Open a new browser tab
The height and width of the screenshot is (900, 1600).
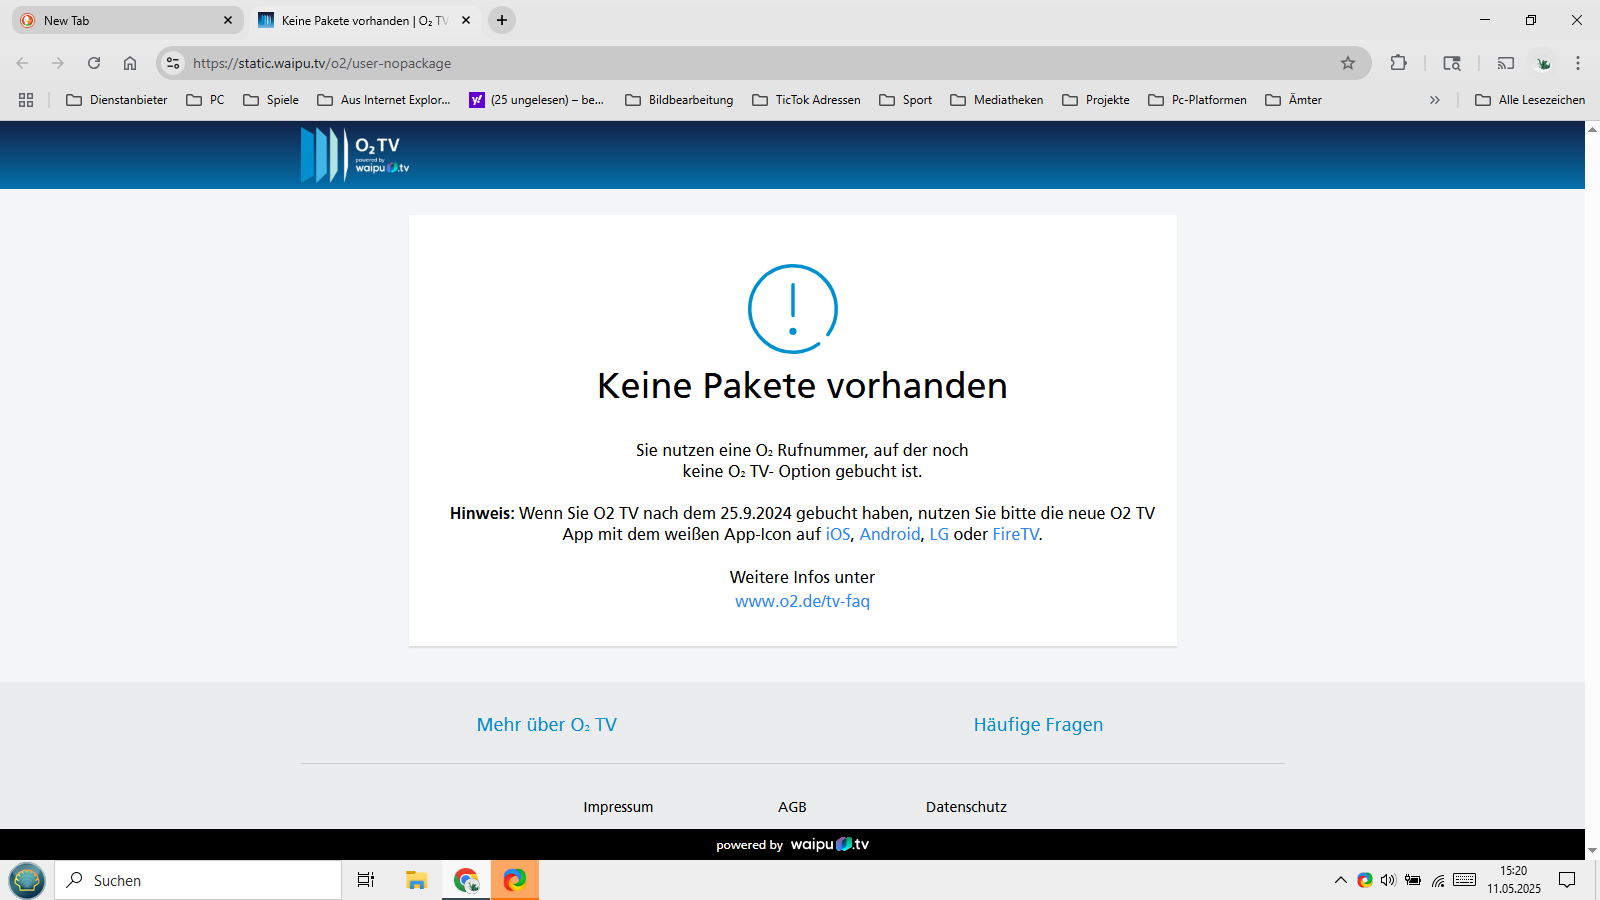point(502,20)
